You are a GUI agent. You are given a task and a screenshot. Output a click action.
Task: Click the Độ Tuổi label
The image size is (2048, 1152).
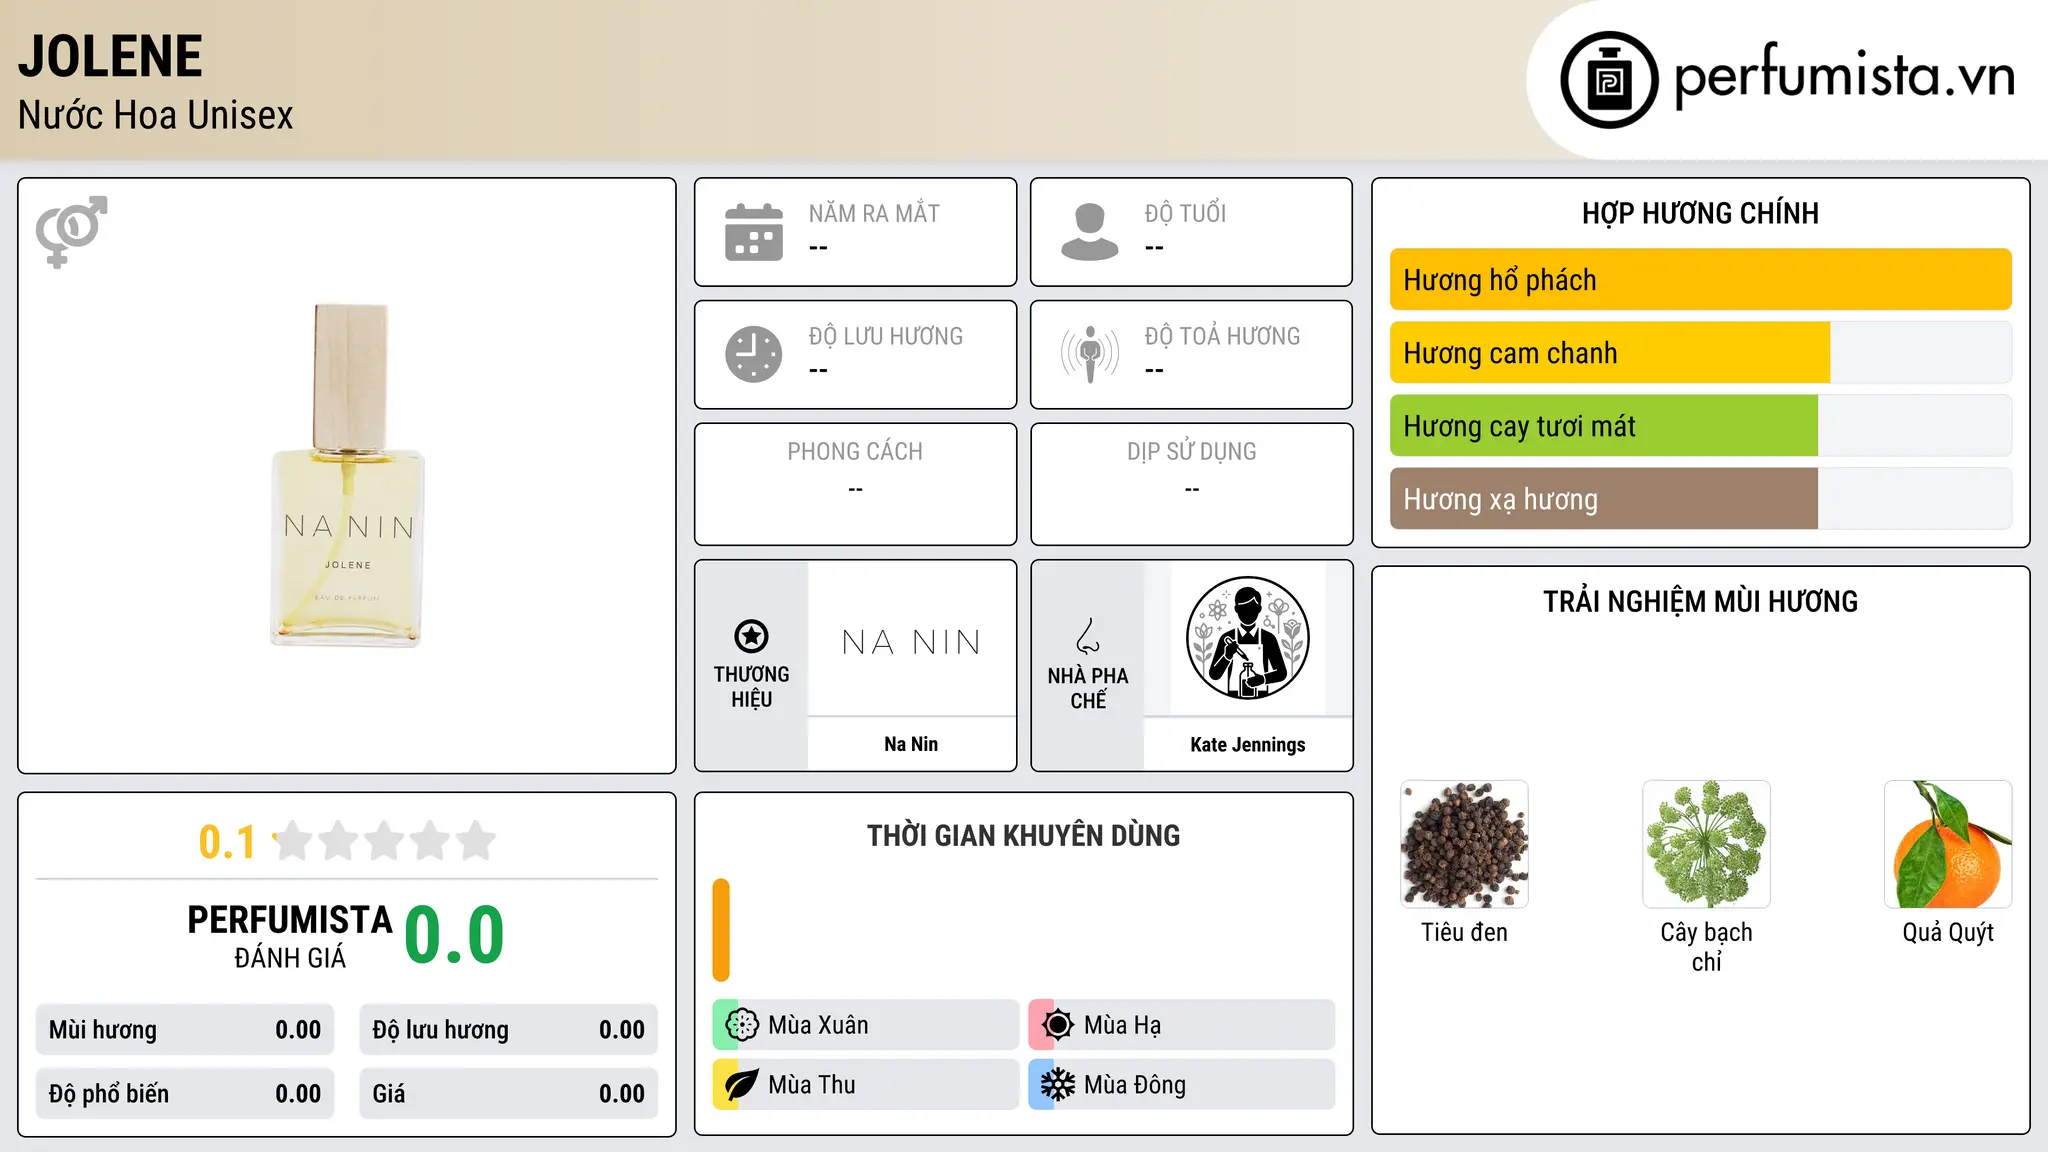coord(1185,213)
